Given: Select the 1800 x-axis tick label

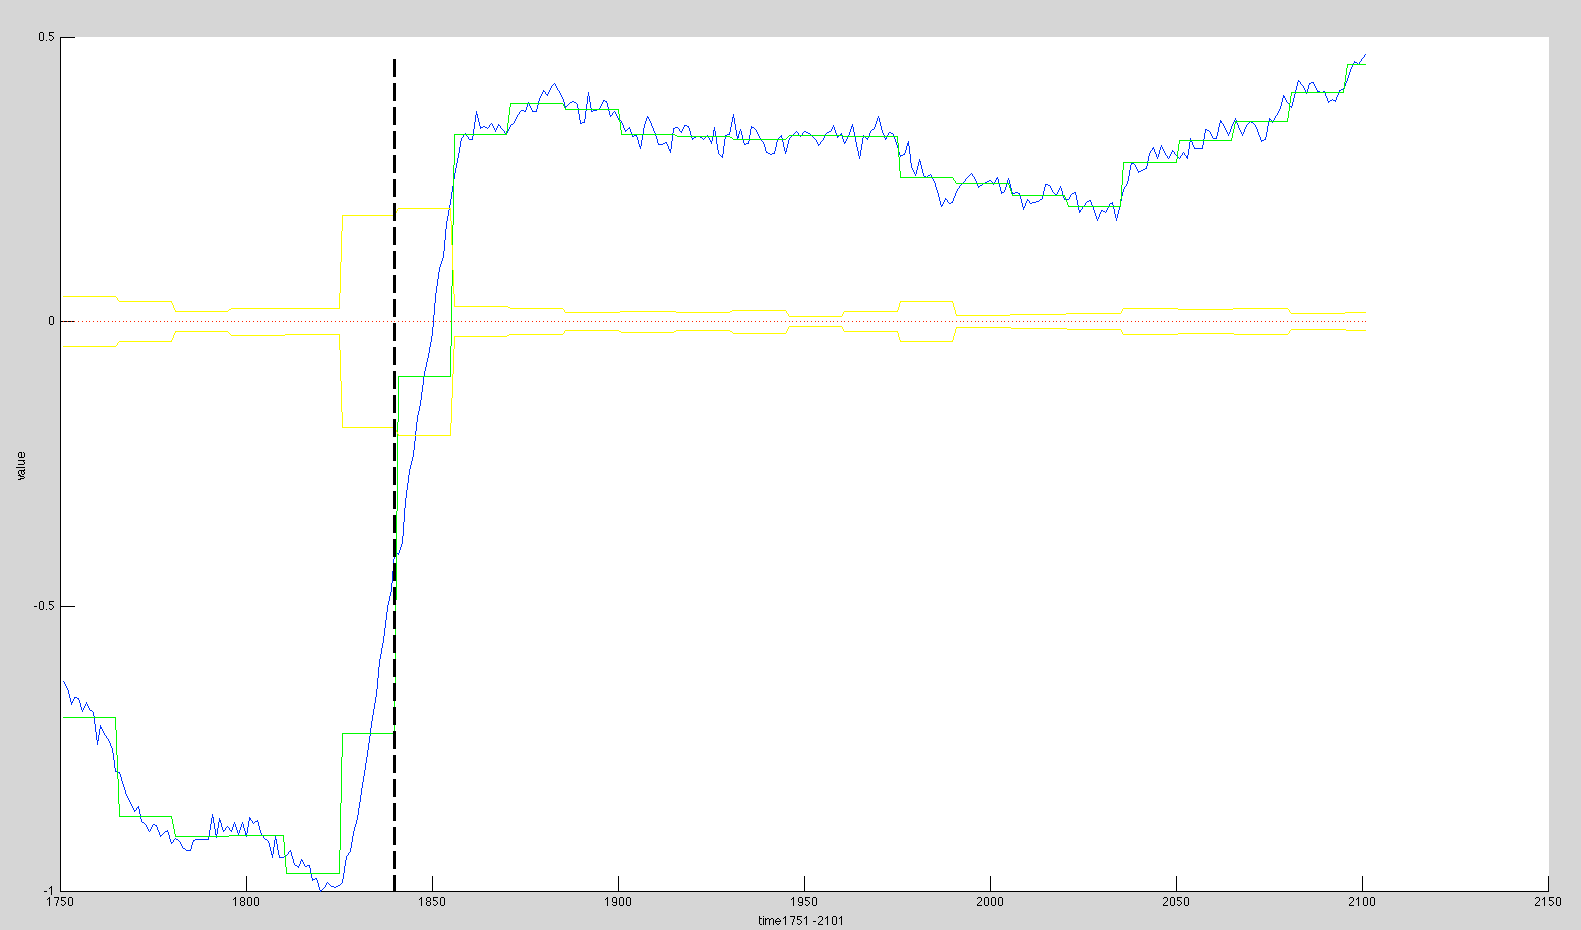Looking at the screenshot, I should coord(246,902).
